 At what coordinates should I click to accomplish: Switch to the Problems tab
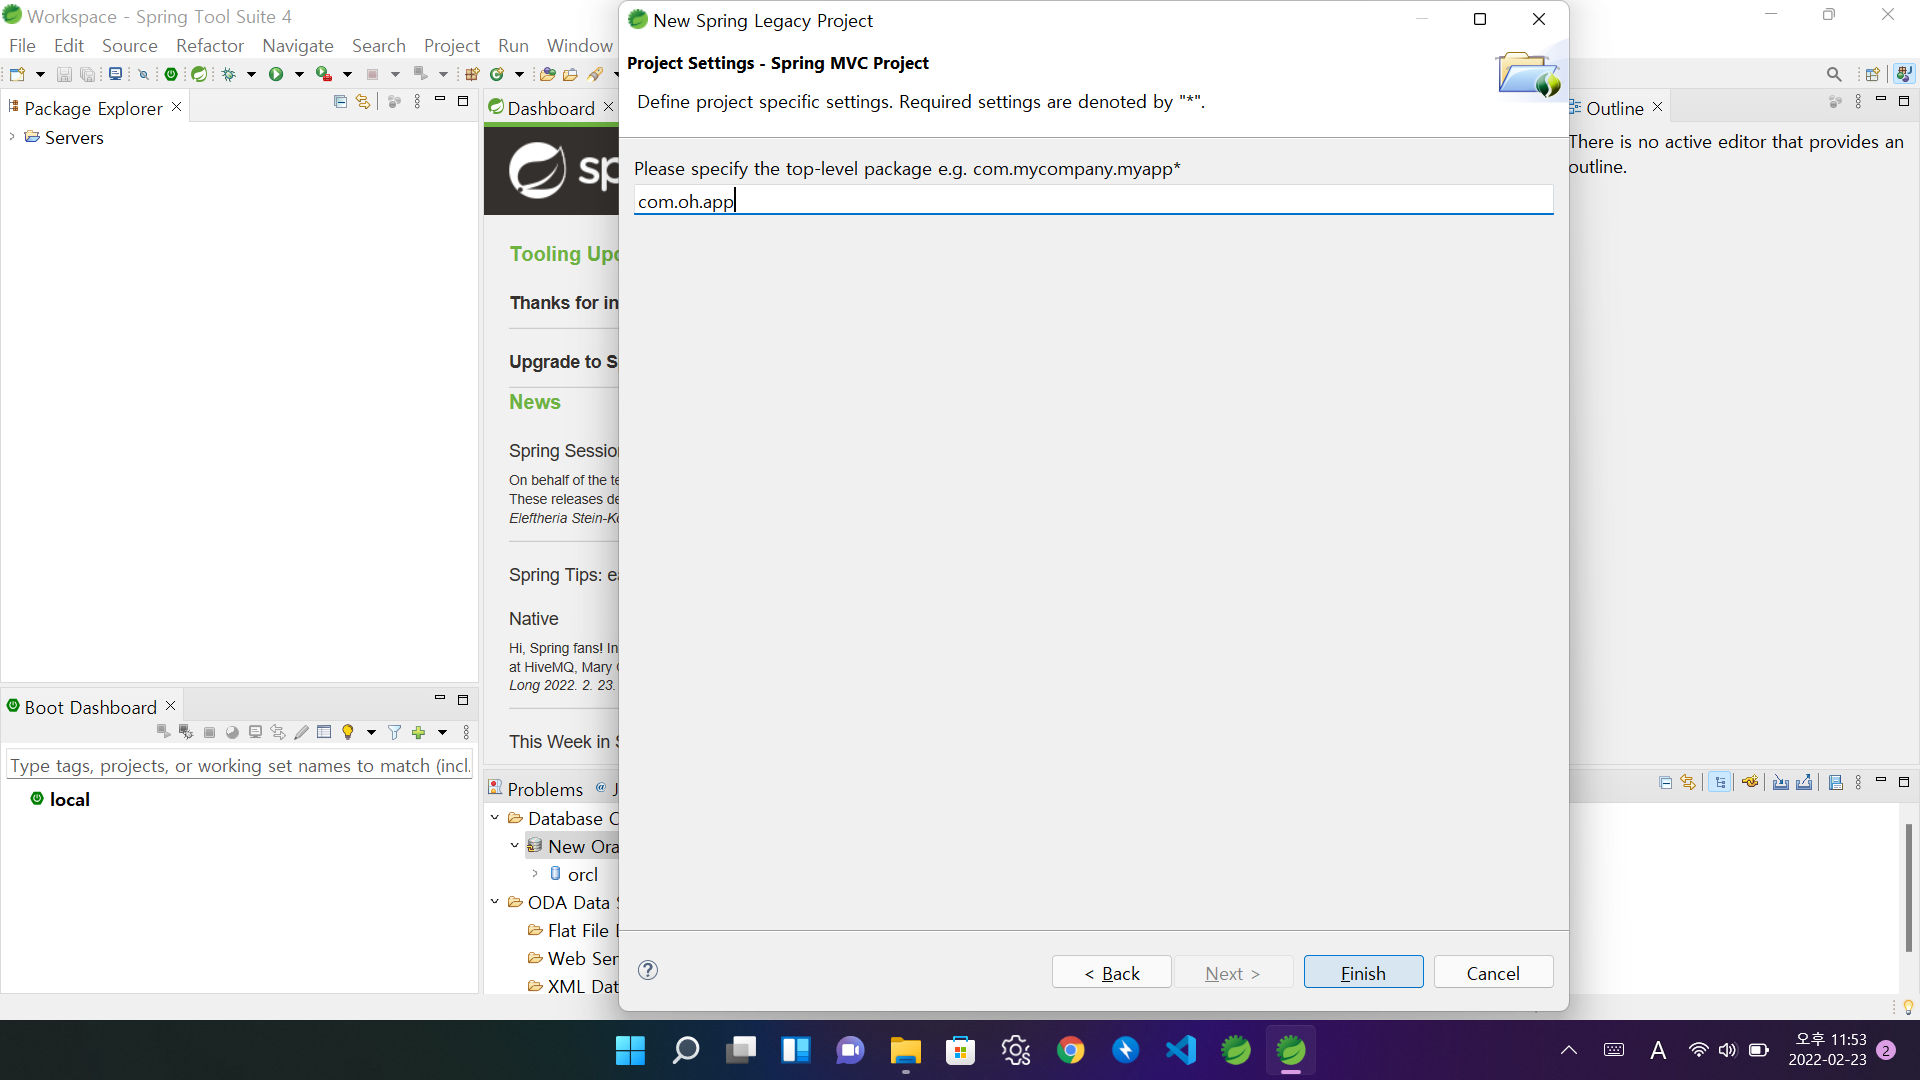click(x=544, y=789)
